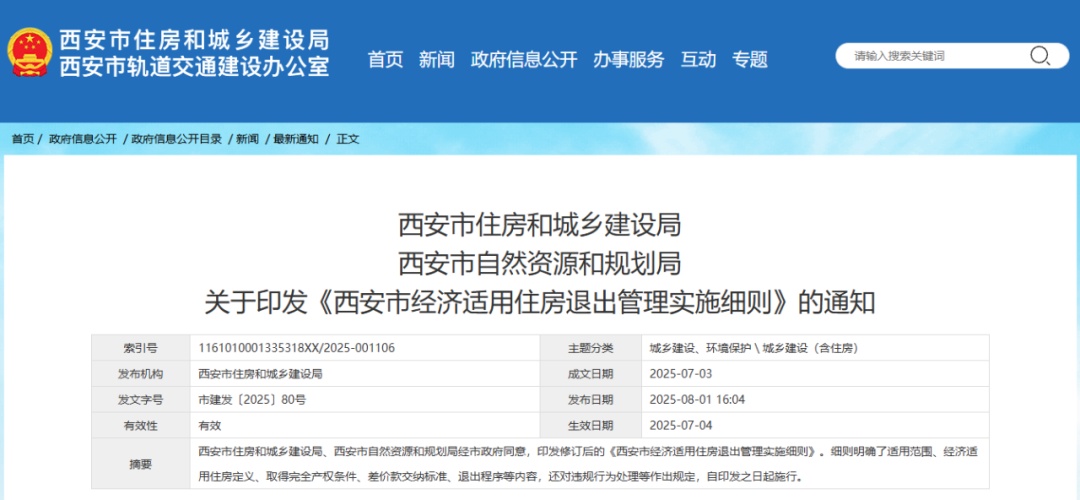Click the 西安市轨道交通建设办公室 header title
The width and height of the screenshot is (1080, 500).
point(194,67)
